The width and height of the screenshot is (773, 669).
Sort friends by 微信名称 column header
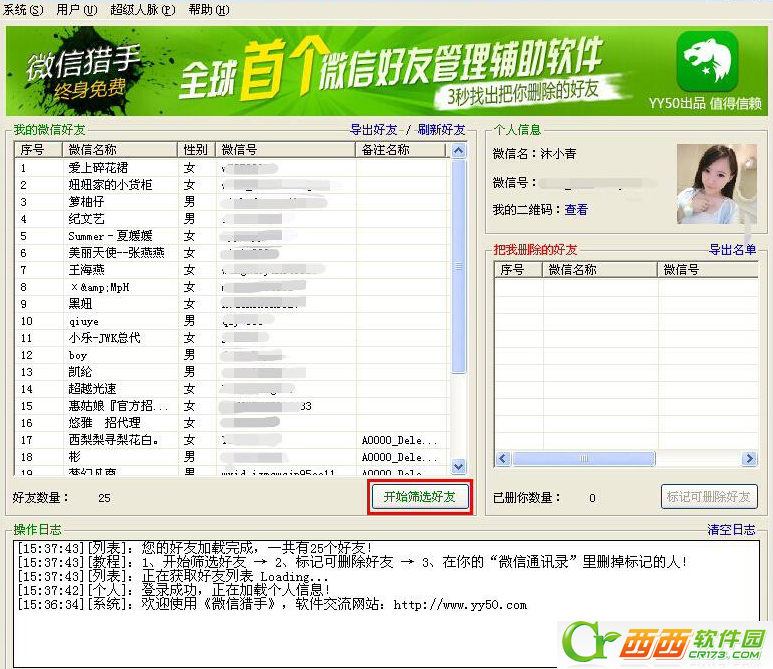[x=120, y=149]
